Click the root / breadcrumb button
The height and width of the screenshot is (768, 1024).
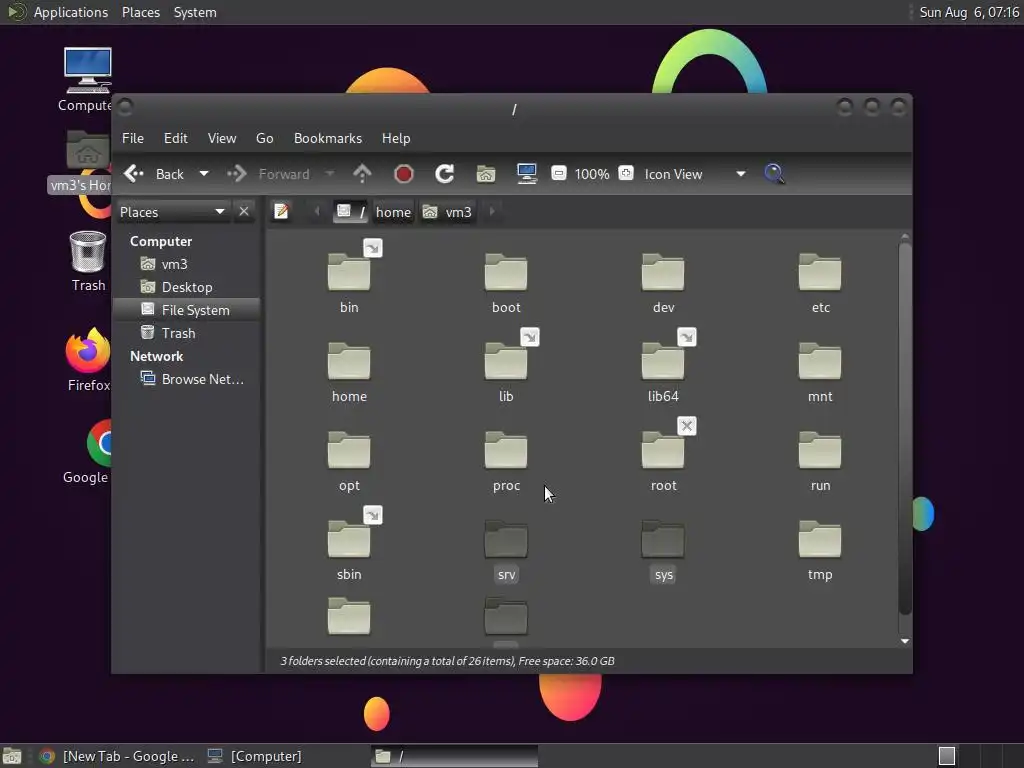tap(351, 212)
